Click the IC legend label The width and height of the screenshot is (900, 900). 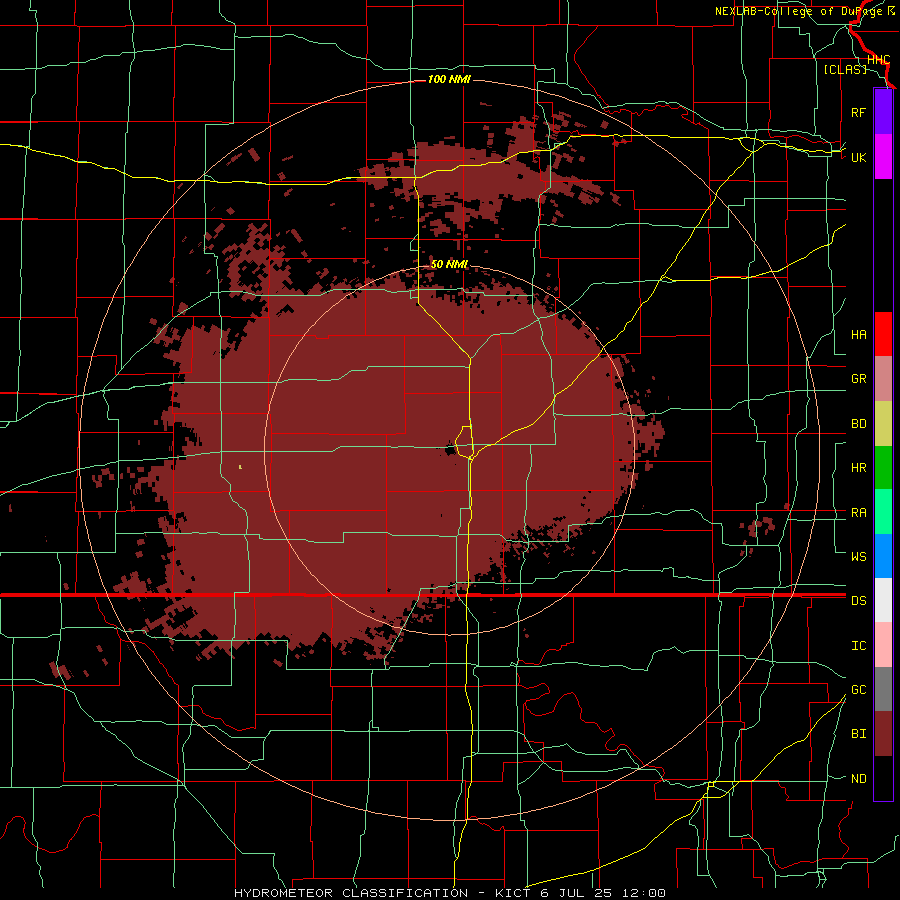[x=858, y=646]
